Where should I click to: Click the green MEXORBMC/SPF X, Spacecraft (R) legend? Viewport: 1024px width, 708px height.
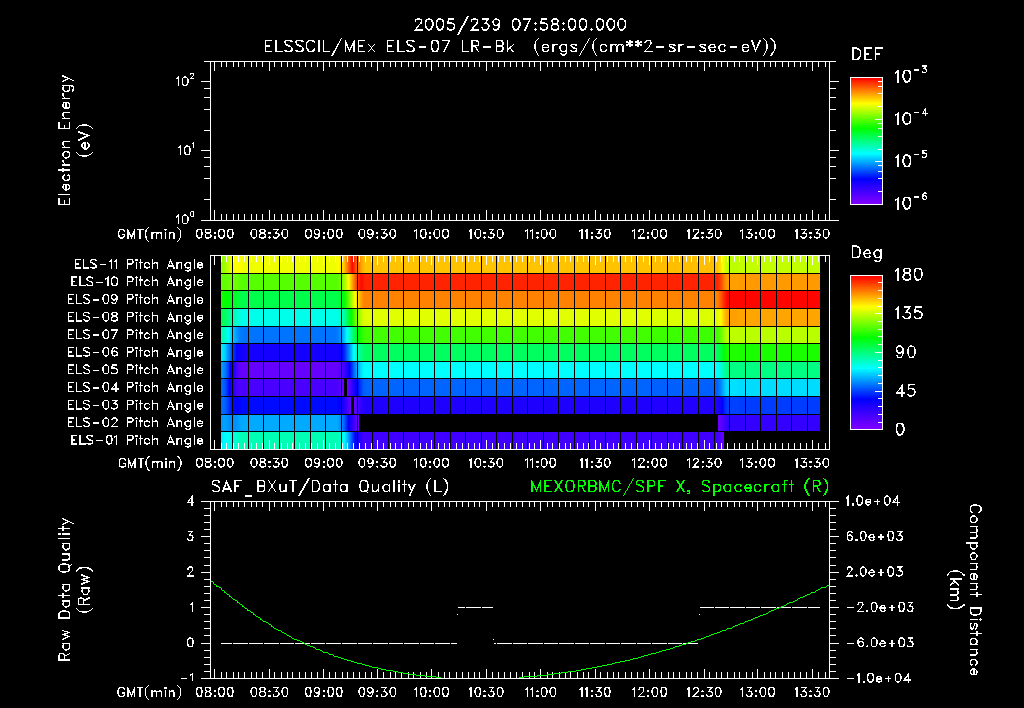point(679,487)
